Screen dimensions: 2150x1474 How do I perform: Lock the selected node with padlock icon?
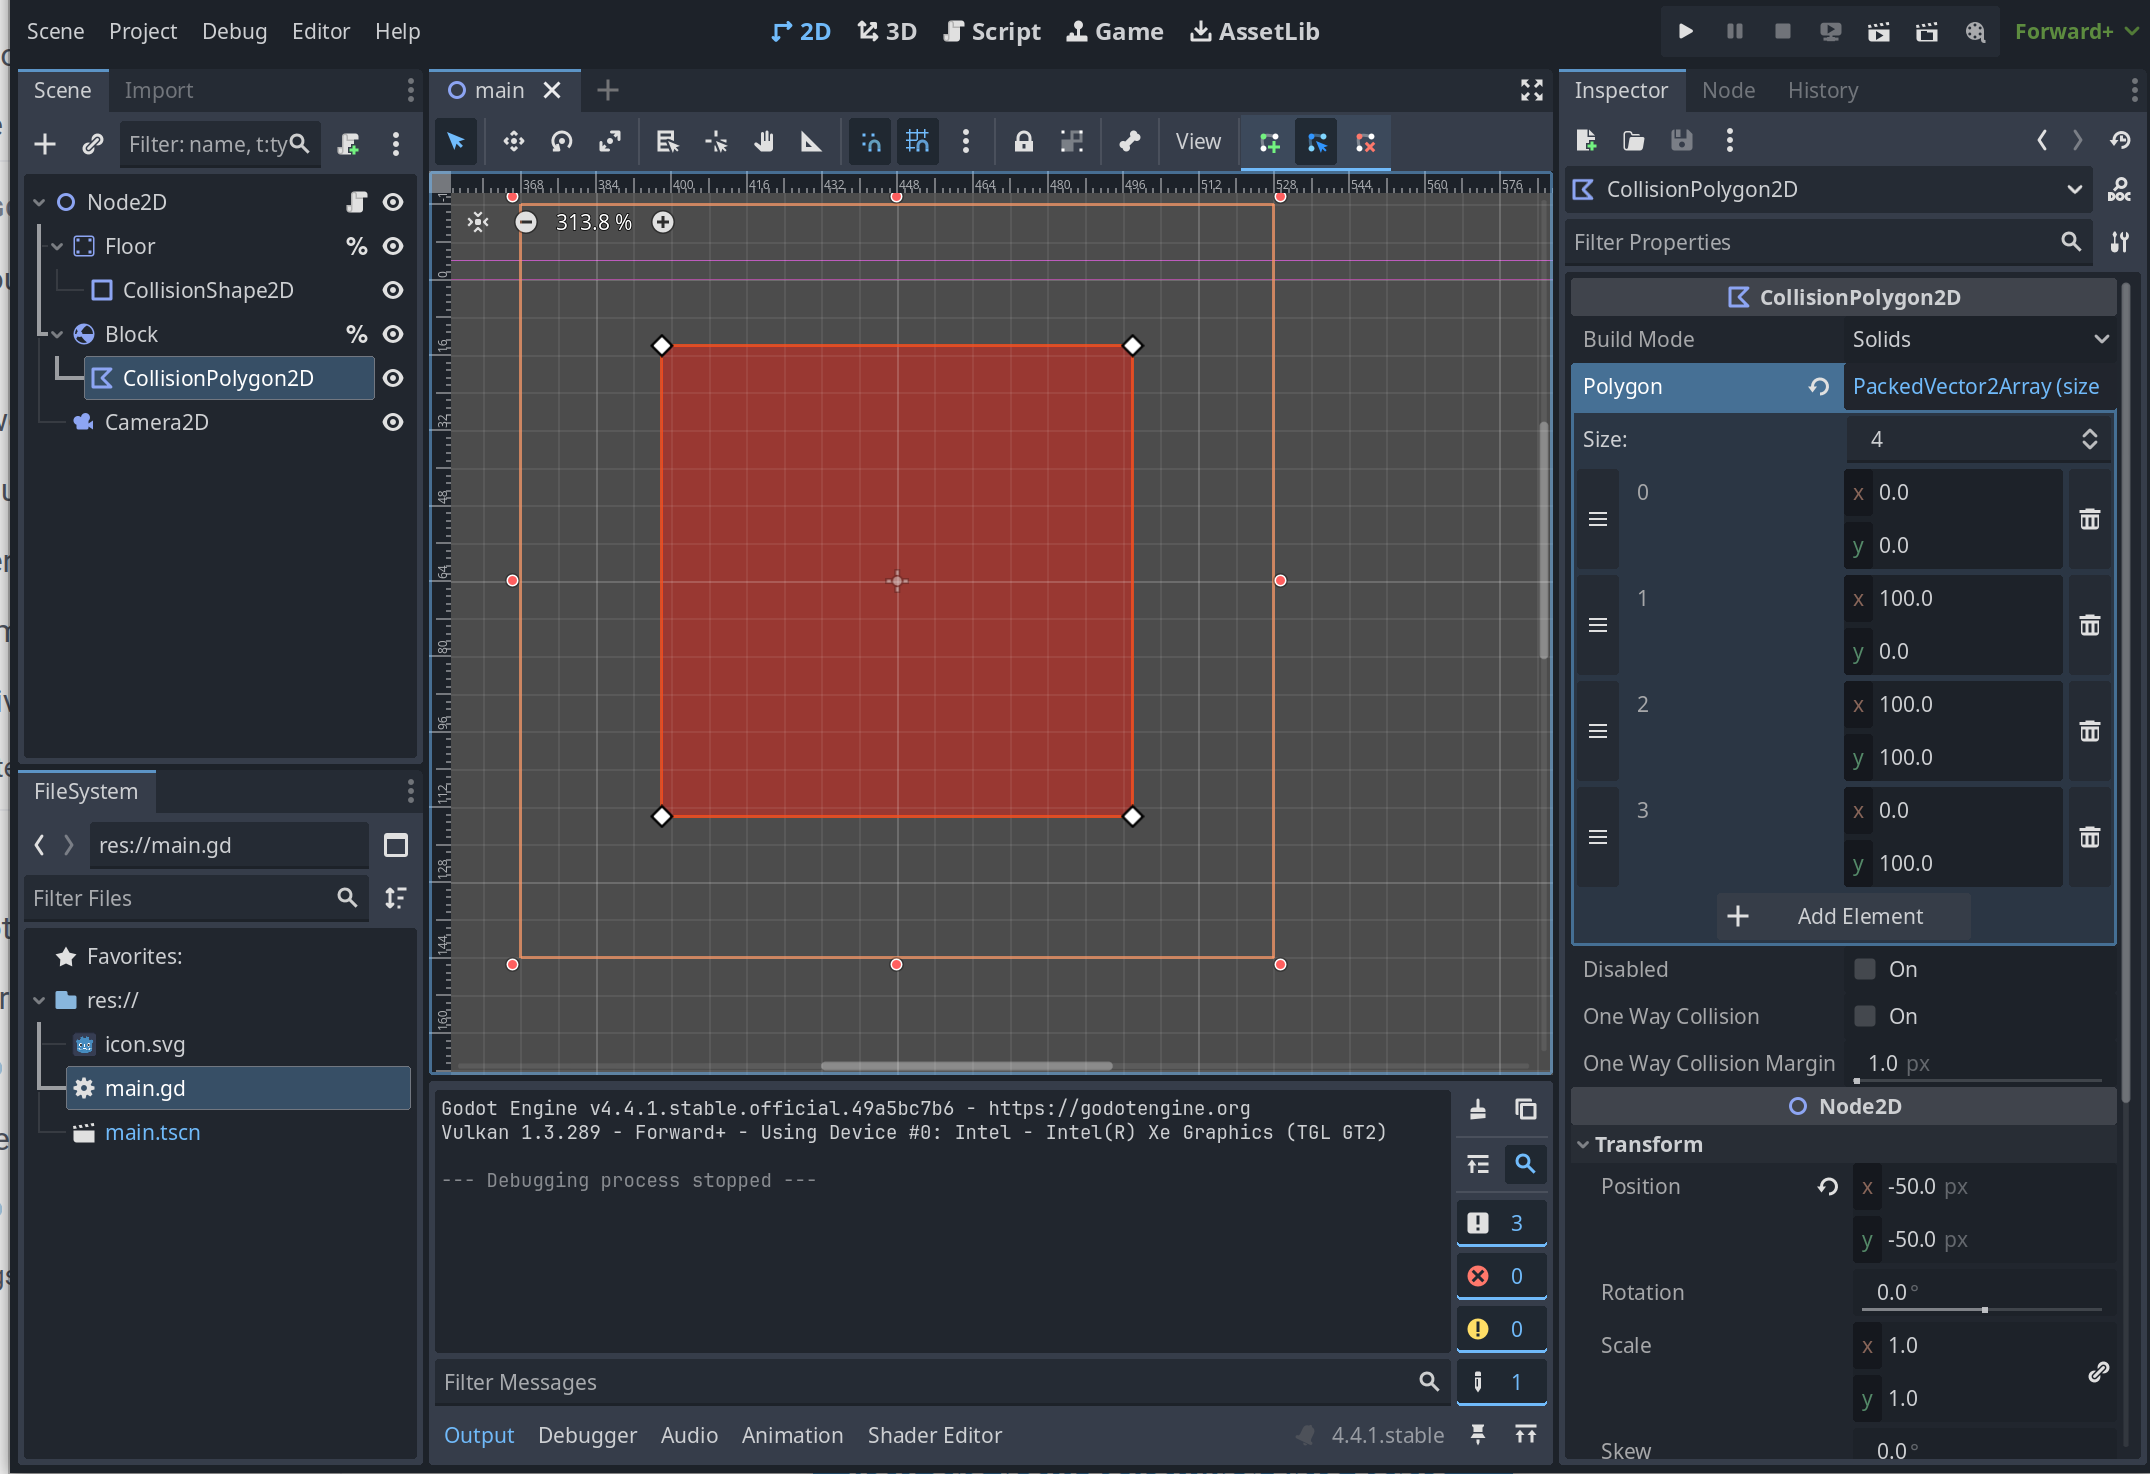tap(1023, 142)
